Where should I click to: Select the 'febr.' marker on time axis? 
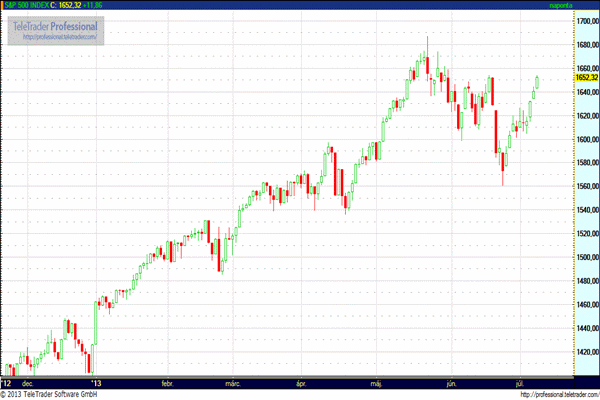pos(168,383)
